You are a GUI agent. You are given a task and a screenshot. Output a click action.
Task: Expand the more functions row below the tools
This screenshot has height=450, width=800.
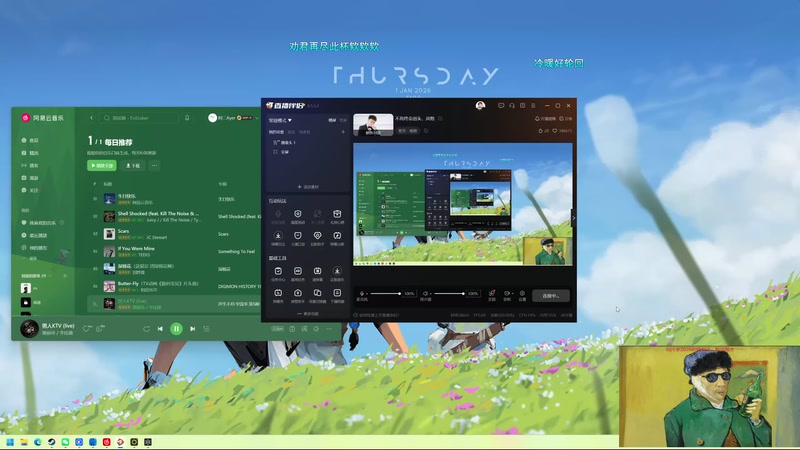[x=308, y=314]
